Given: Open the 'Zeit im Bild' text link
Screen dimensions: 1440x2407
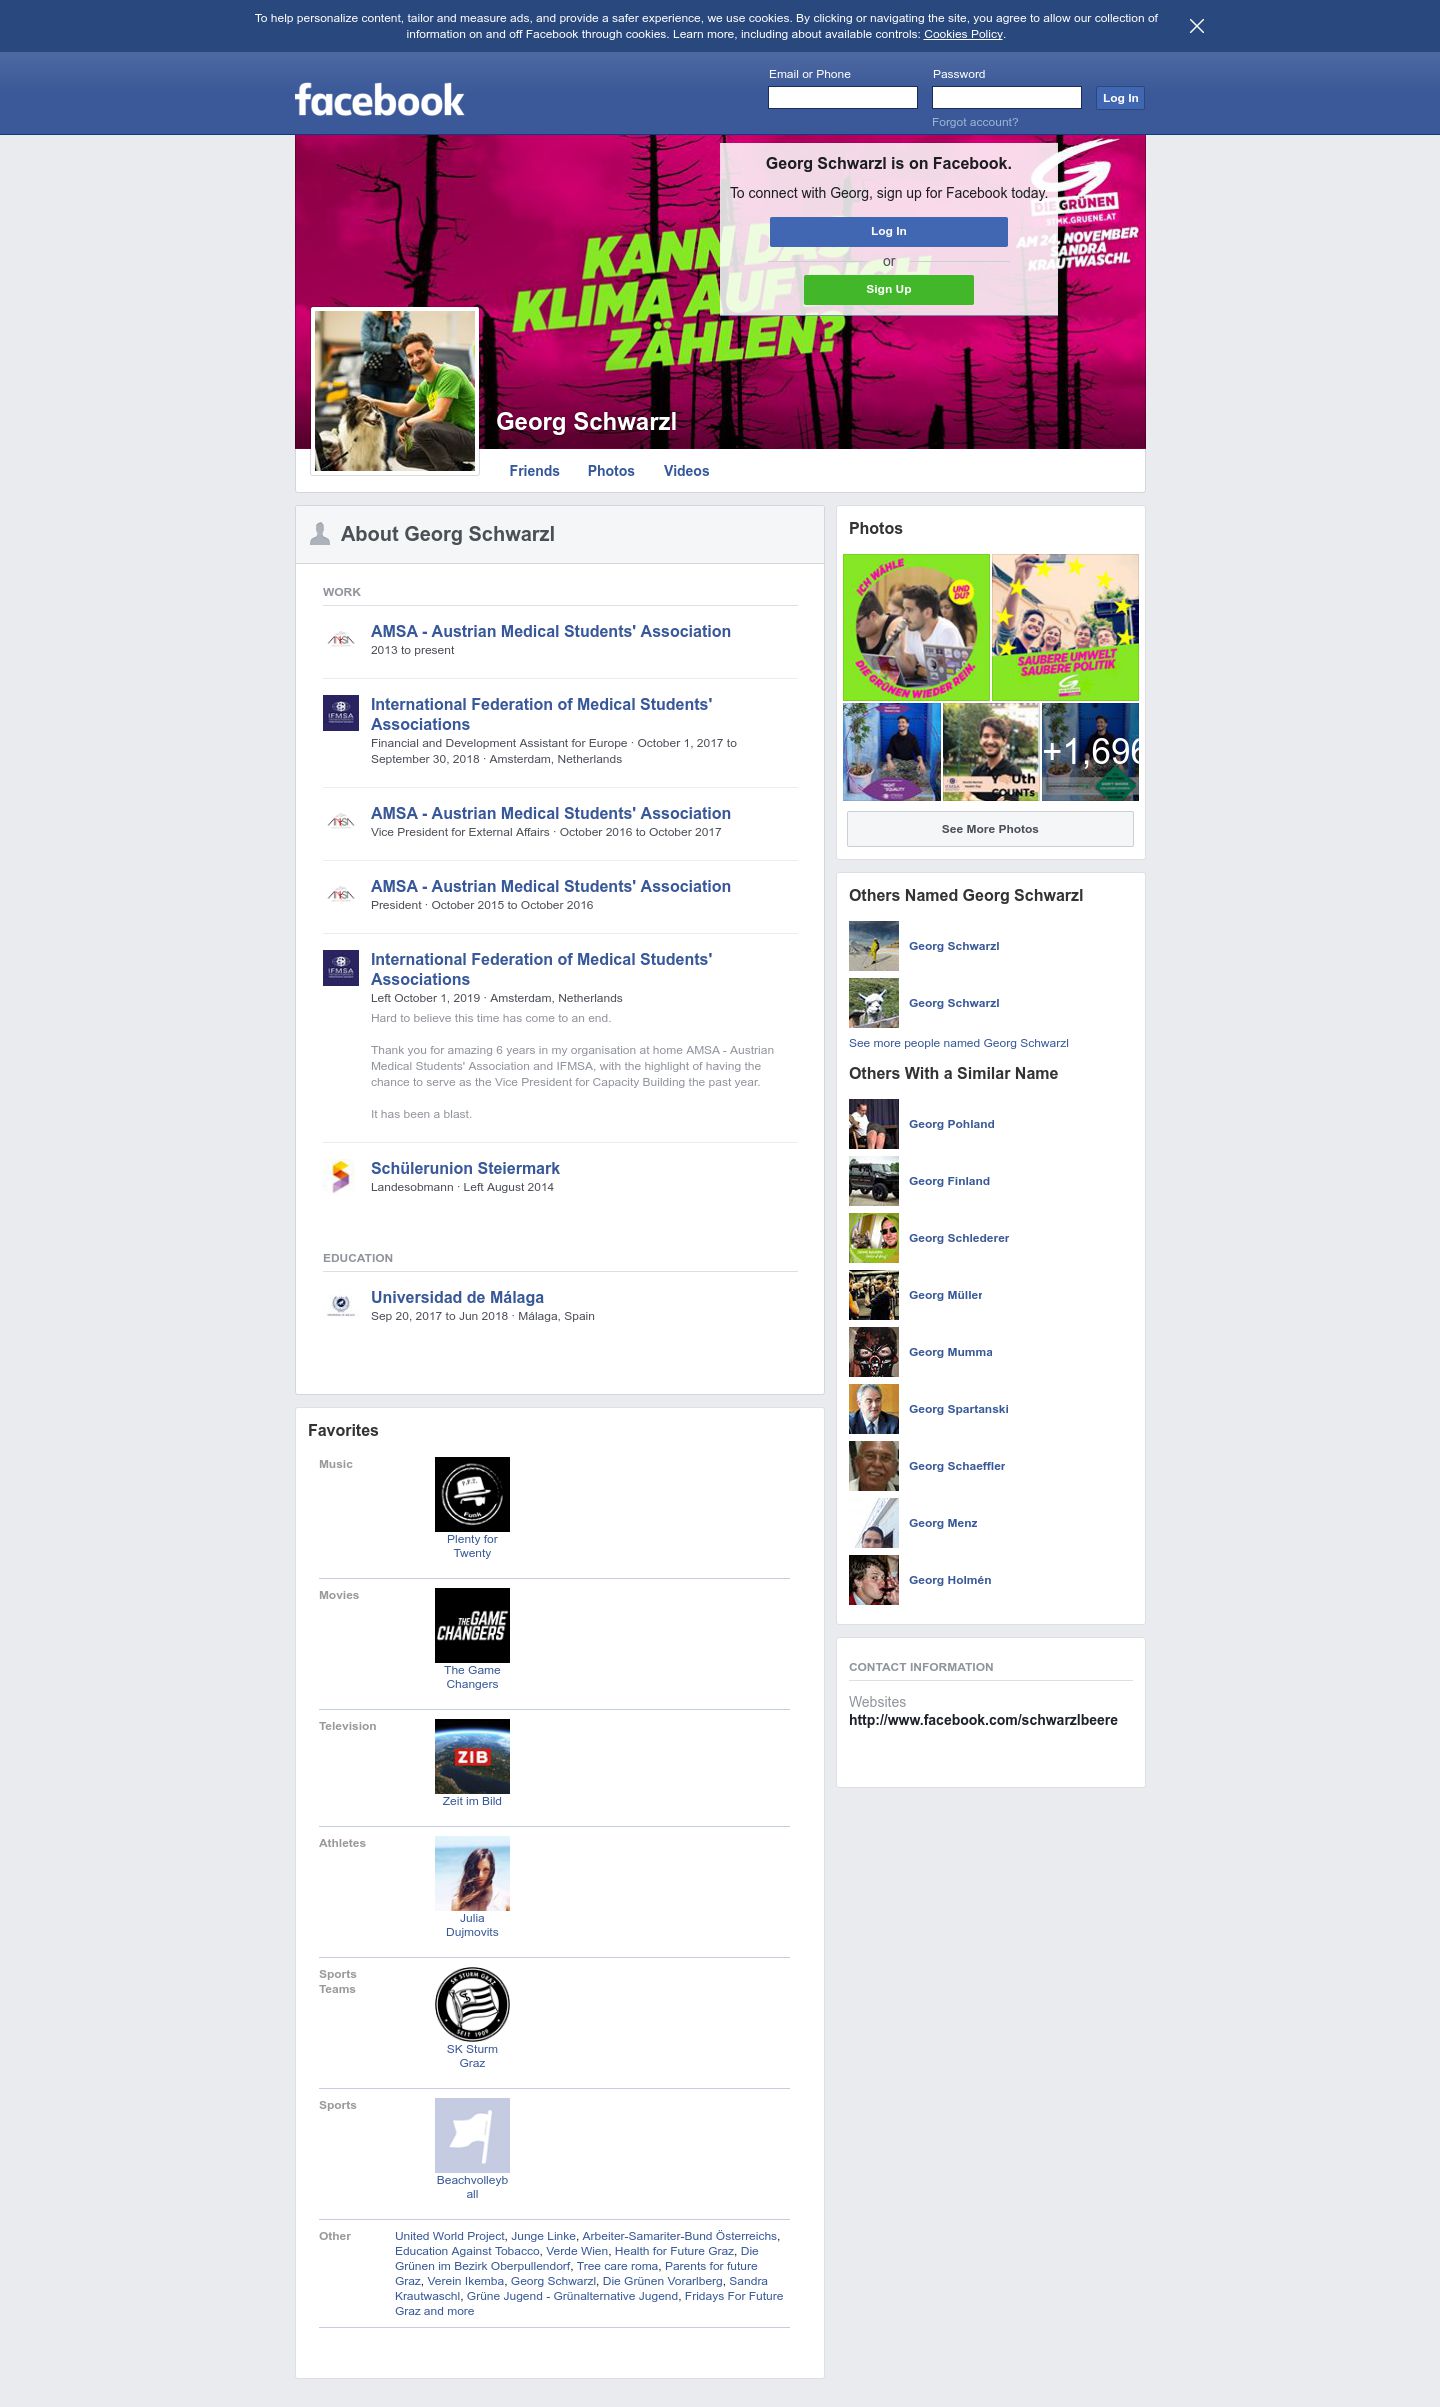Looking at the screenshot, I should click(x=472, y=1801).
